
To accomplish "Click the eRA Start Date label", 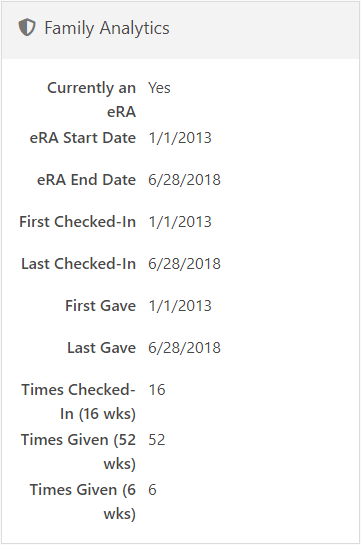I will [x=83, y=138].
